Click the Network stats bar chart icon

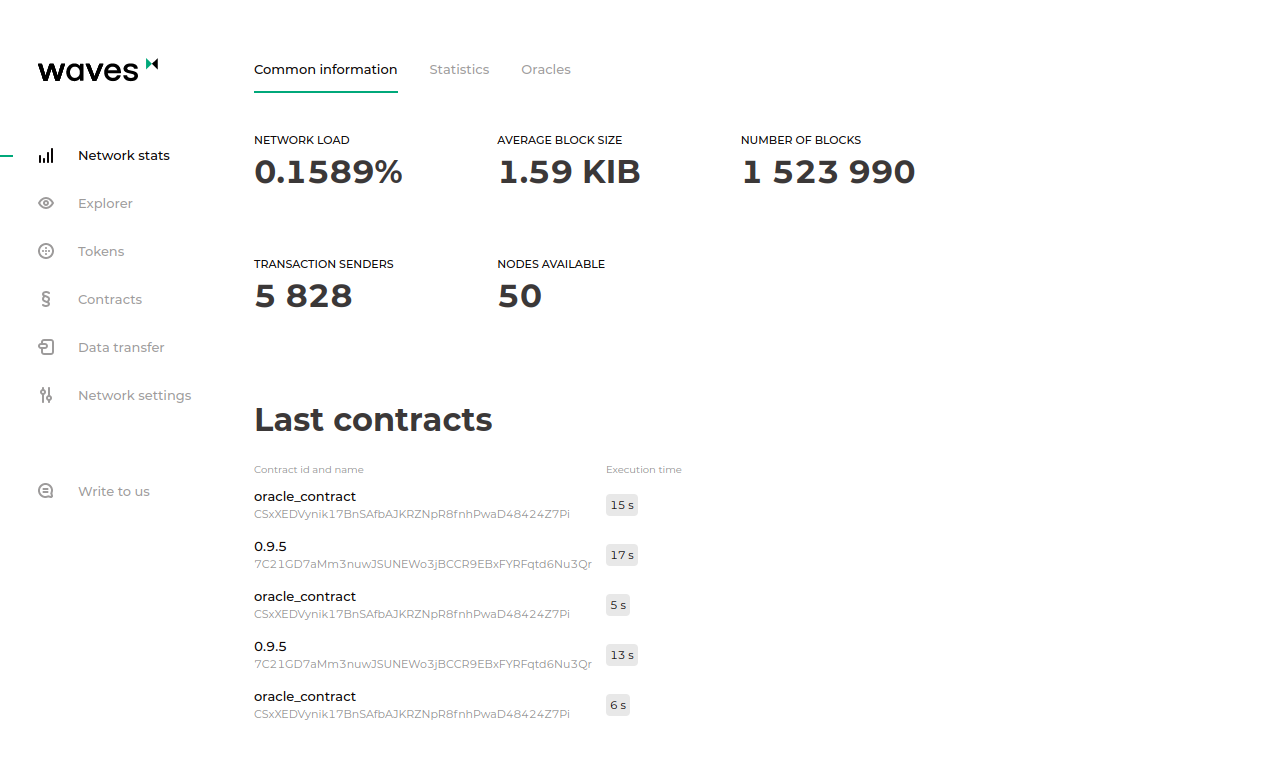[46, 156]
